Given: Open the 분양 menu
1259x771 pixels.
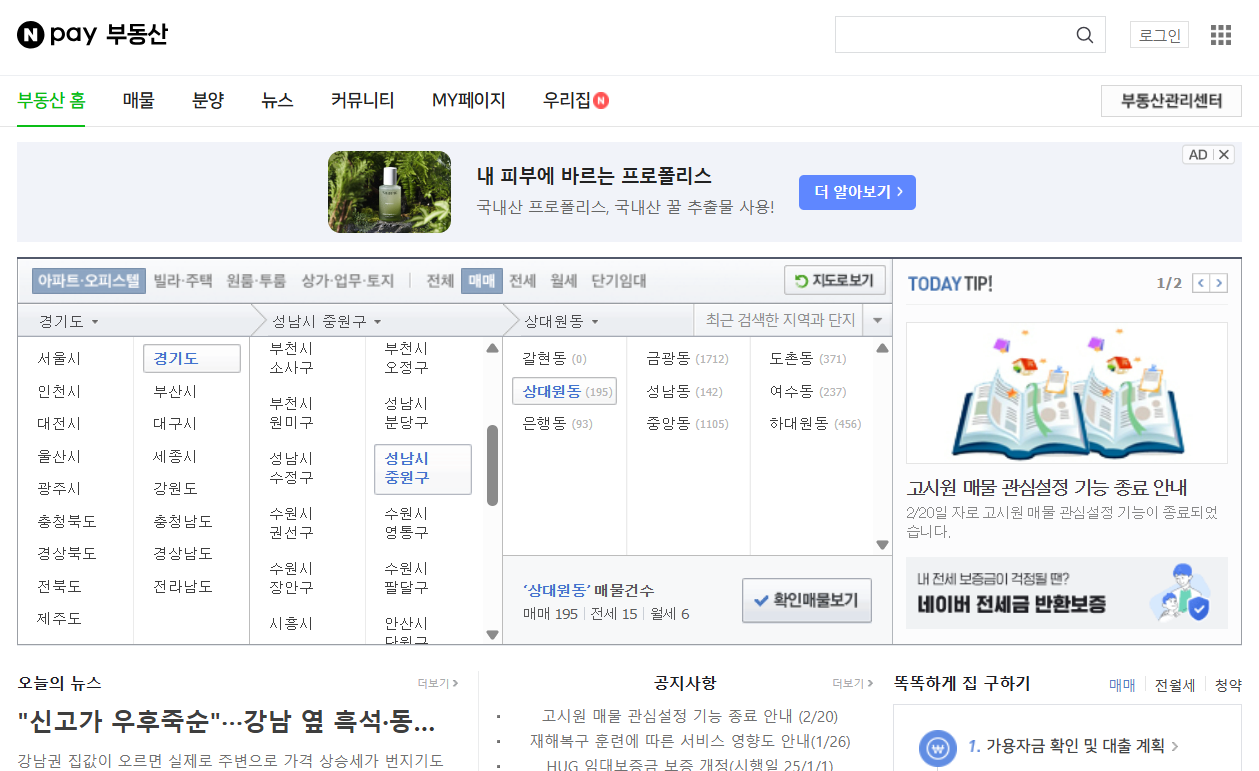Looking at the screenshot, I should coord(208,100).
